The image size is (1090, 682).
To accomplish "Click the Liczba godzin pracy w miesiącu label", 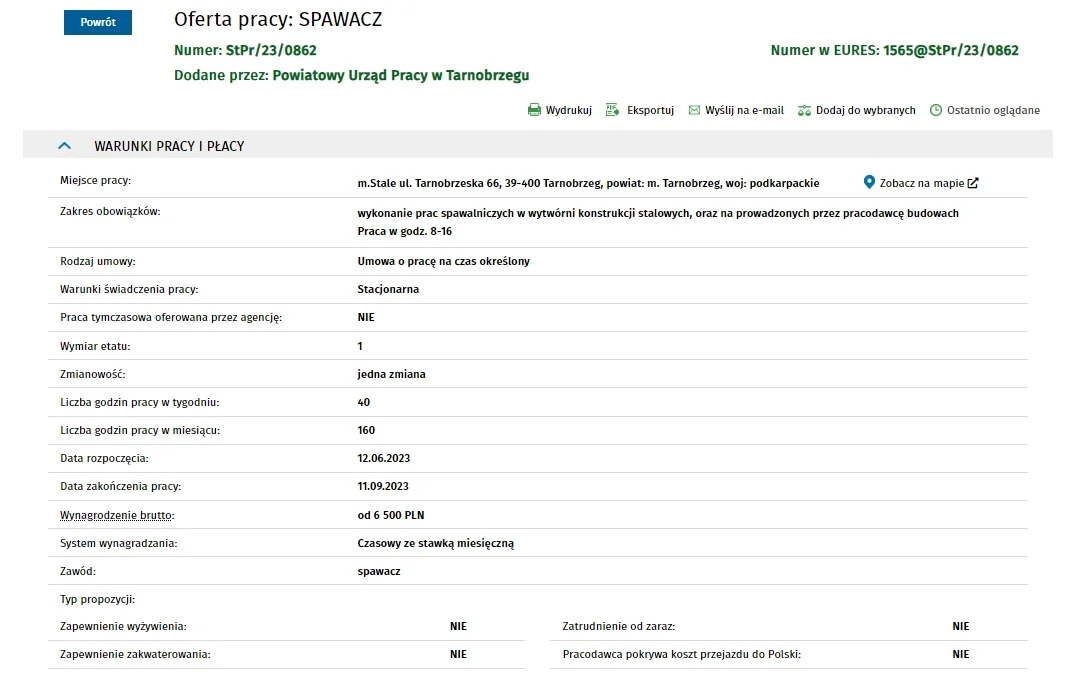I will (140, 430).
